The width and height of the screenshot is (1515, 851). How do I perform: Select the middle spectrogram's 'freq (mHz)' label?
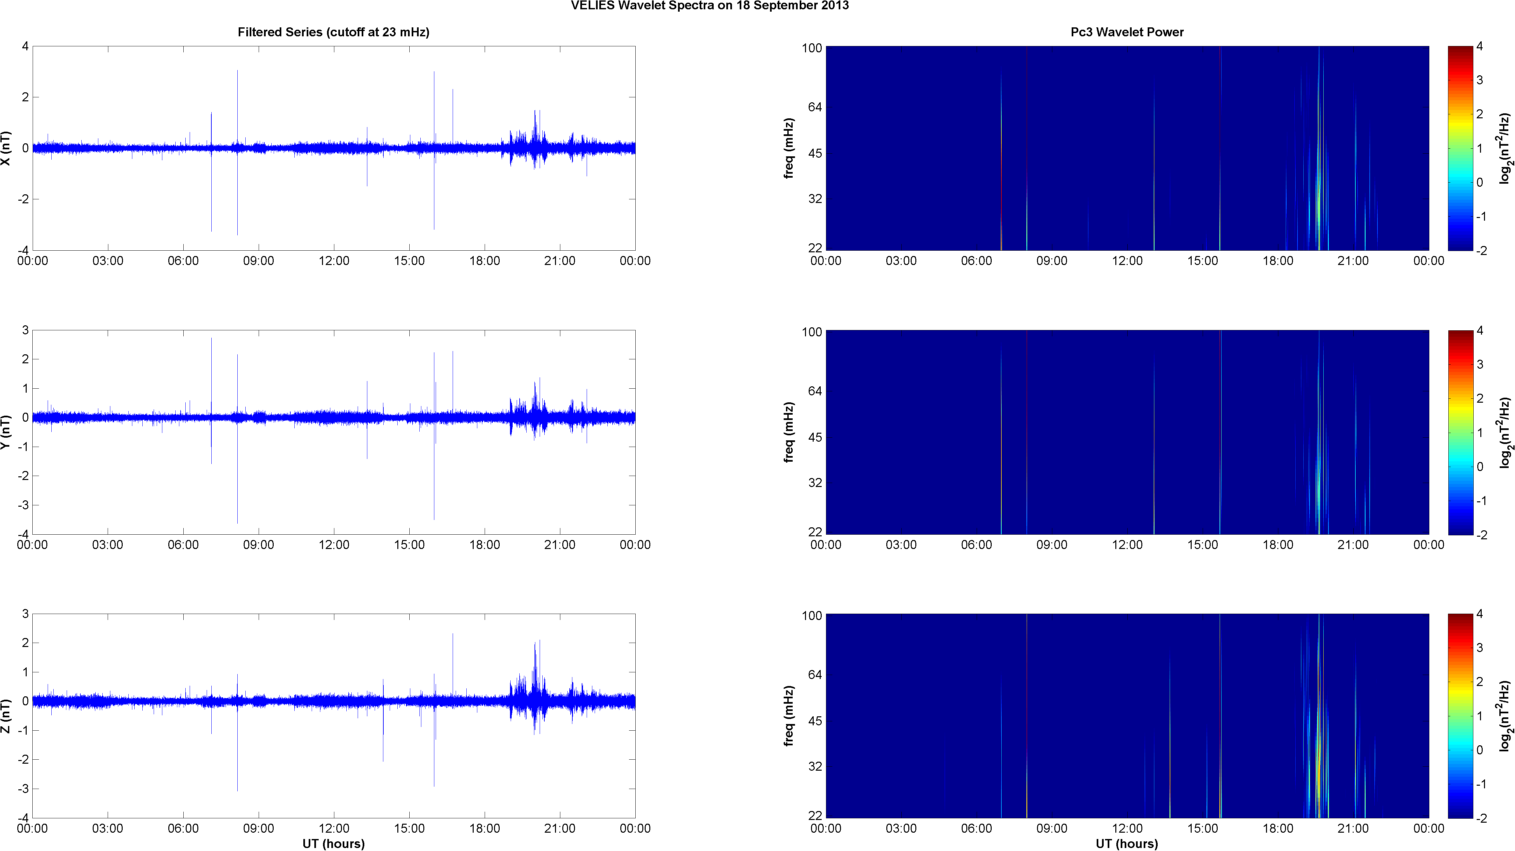click(x=789, y=432)
